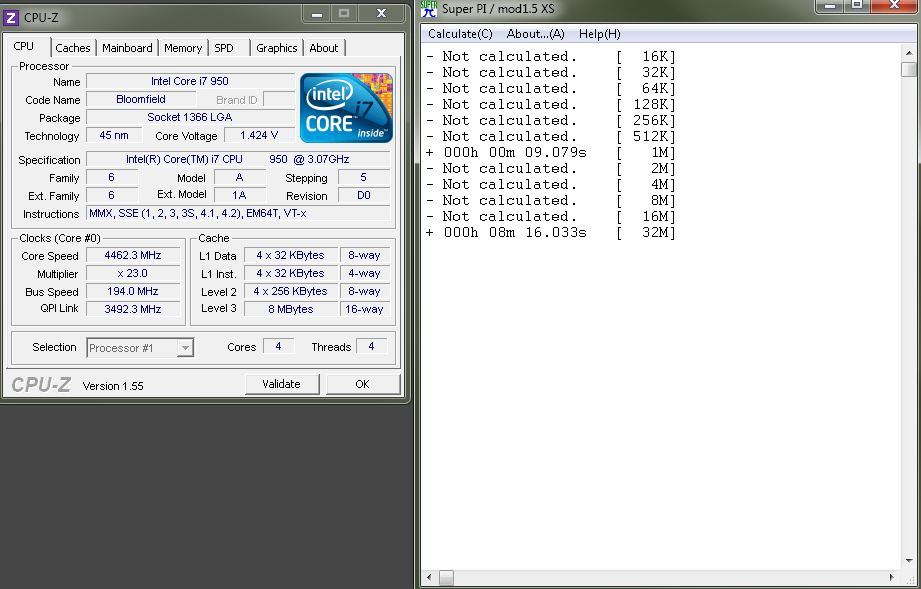The width and height of the screenshot is (921, 589).
Task: Click the 1M result '000h 00m 09.079s'
Action: click(515, 153)
